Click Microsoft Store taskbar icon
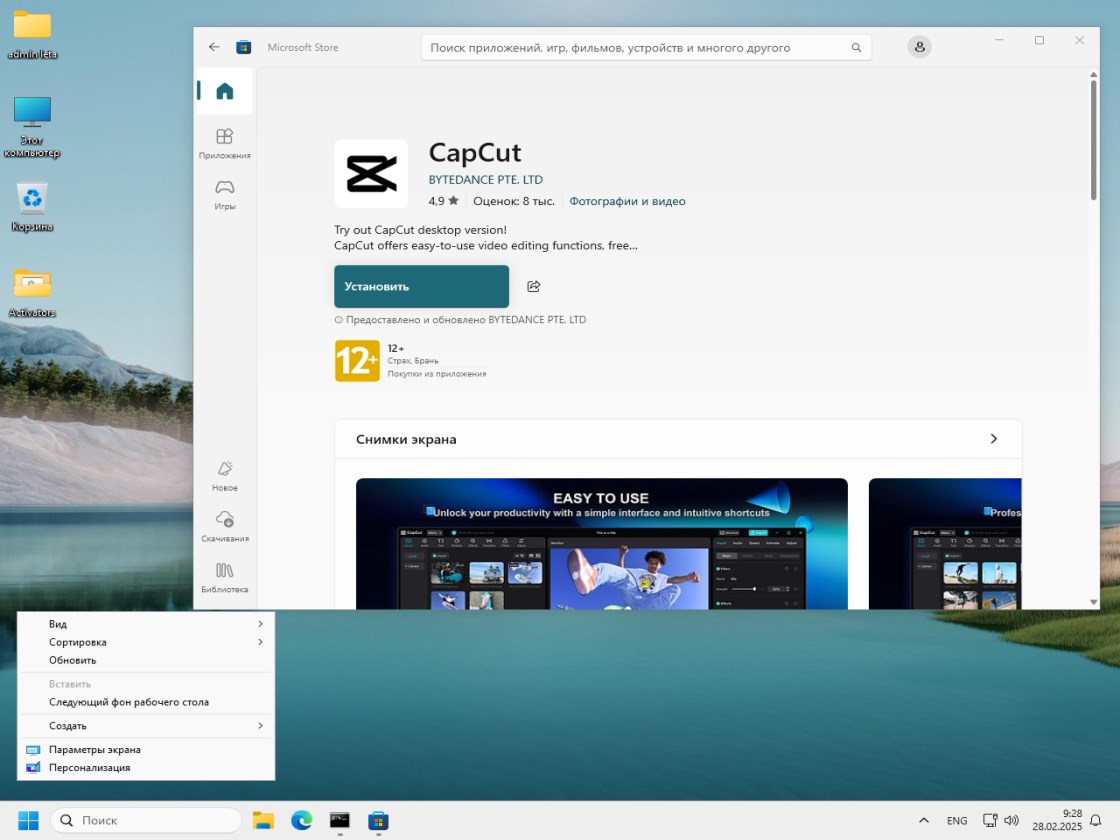 [378, 820]
